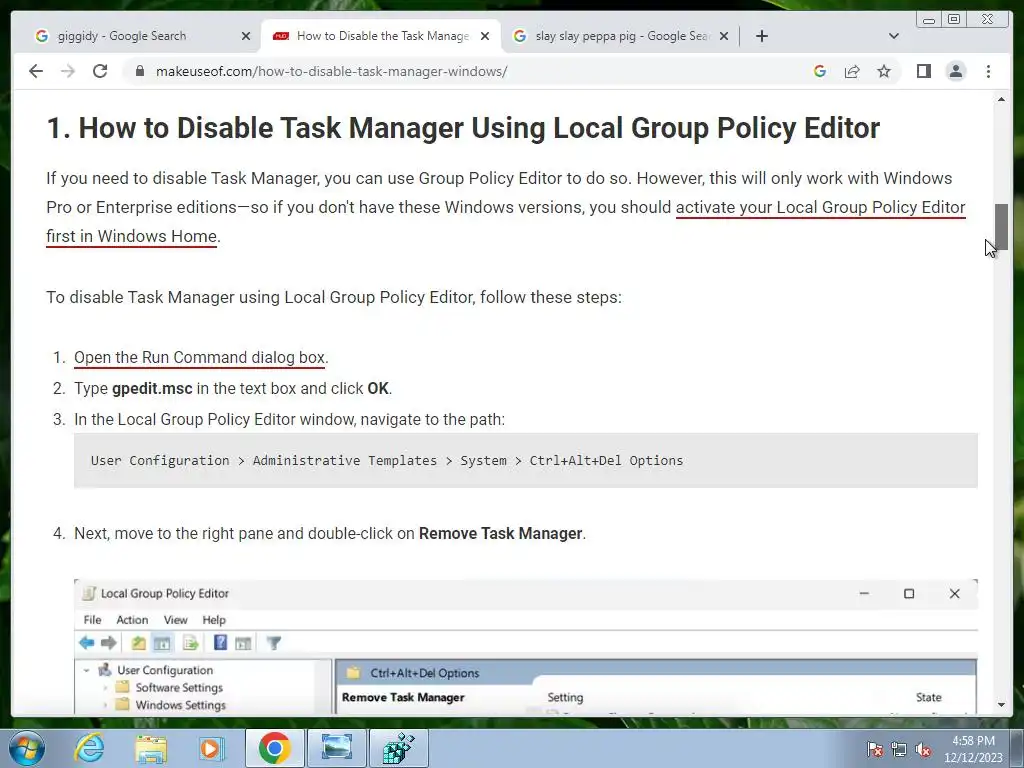Close the slay slay peppa pig tab
This screenshot has height=768, width=1024.
coord(724,36)
